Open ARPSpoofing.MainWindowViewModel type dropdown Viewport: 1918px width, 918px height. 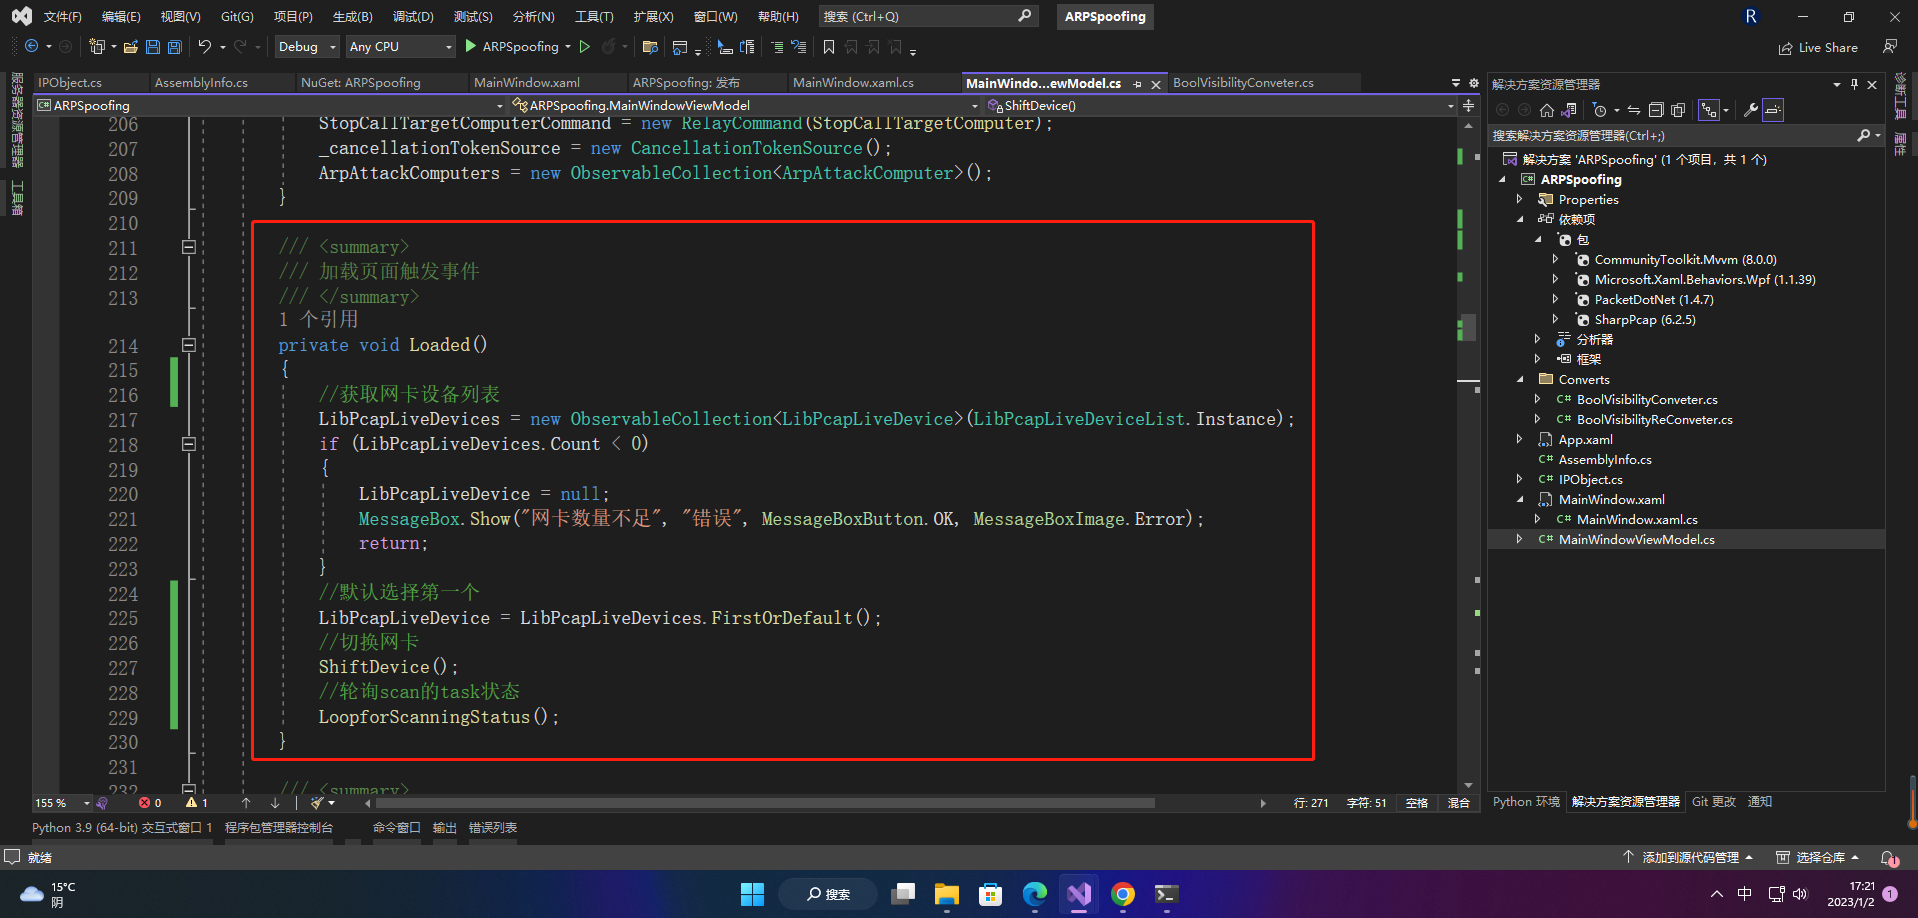pyautogui.click(x=745, y=105)
